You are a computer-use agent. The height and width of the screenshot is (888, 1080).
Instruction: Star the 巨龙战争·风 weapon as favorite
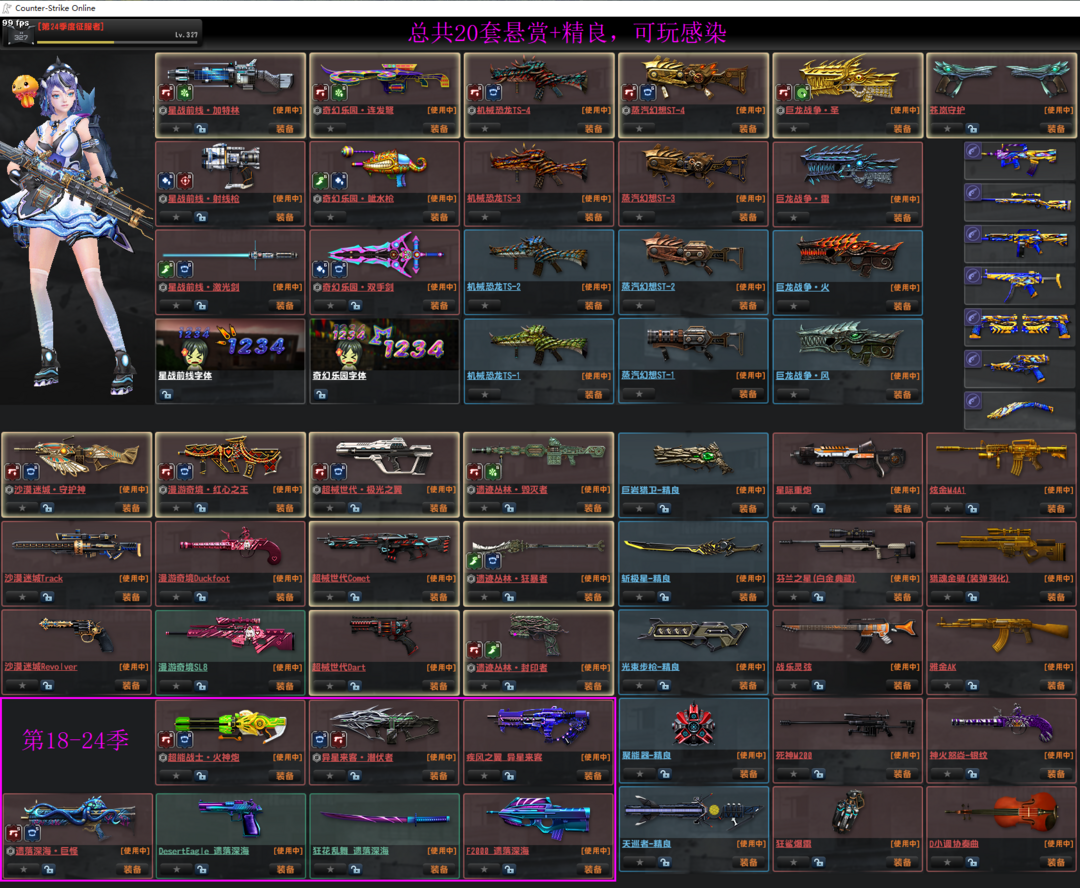point(793,394)
